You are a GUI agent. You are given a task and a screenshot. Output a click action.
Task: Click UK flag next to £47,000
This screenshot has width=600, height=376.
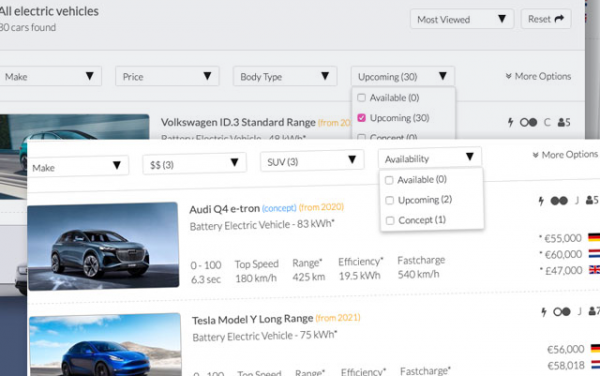594,270
